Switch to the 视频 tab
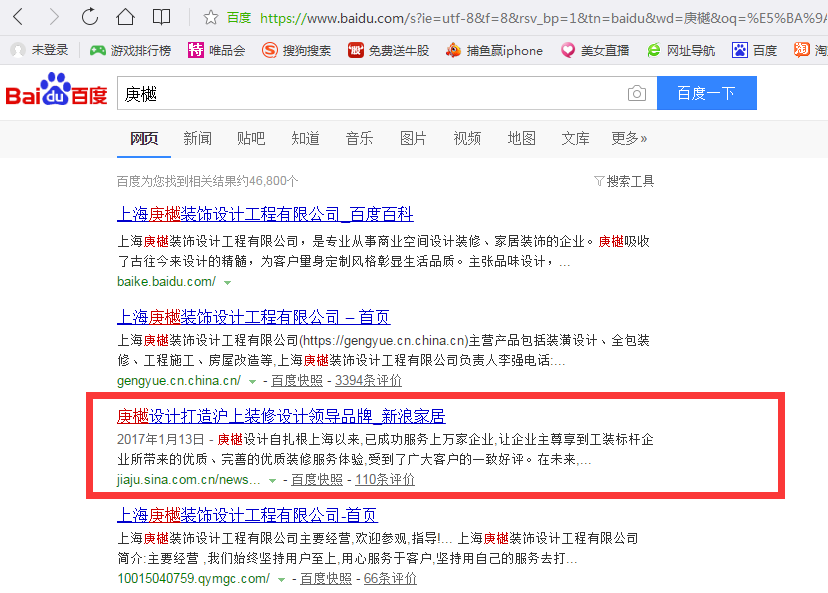This screenshot has height=593, width=828. tap(467, 138)
